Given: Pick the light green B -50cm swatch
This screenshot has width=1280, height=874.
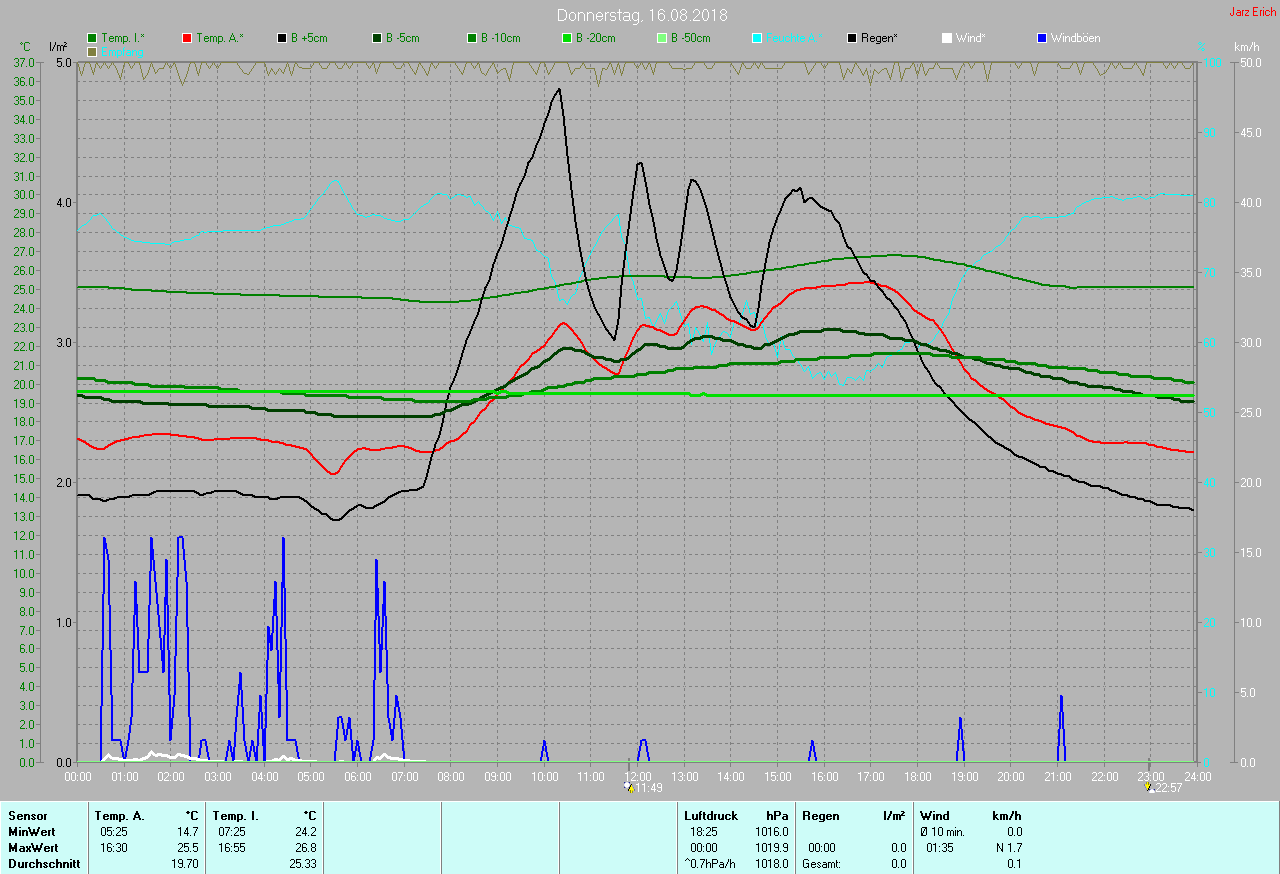Looking at the screenshot, I should [662, 38].
